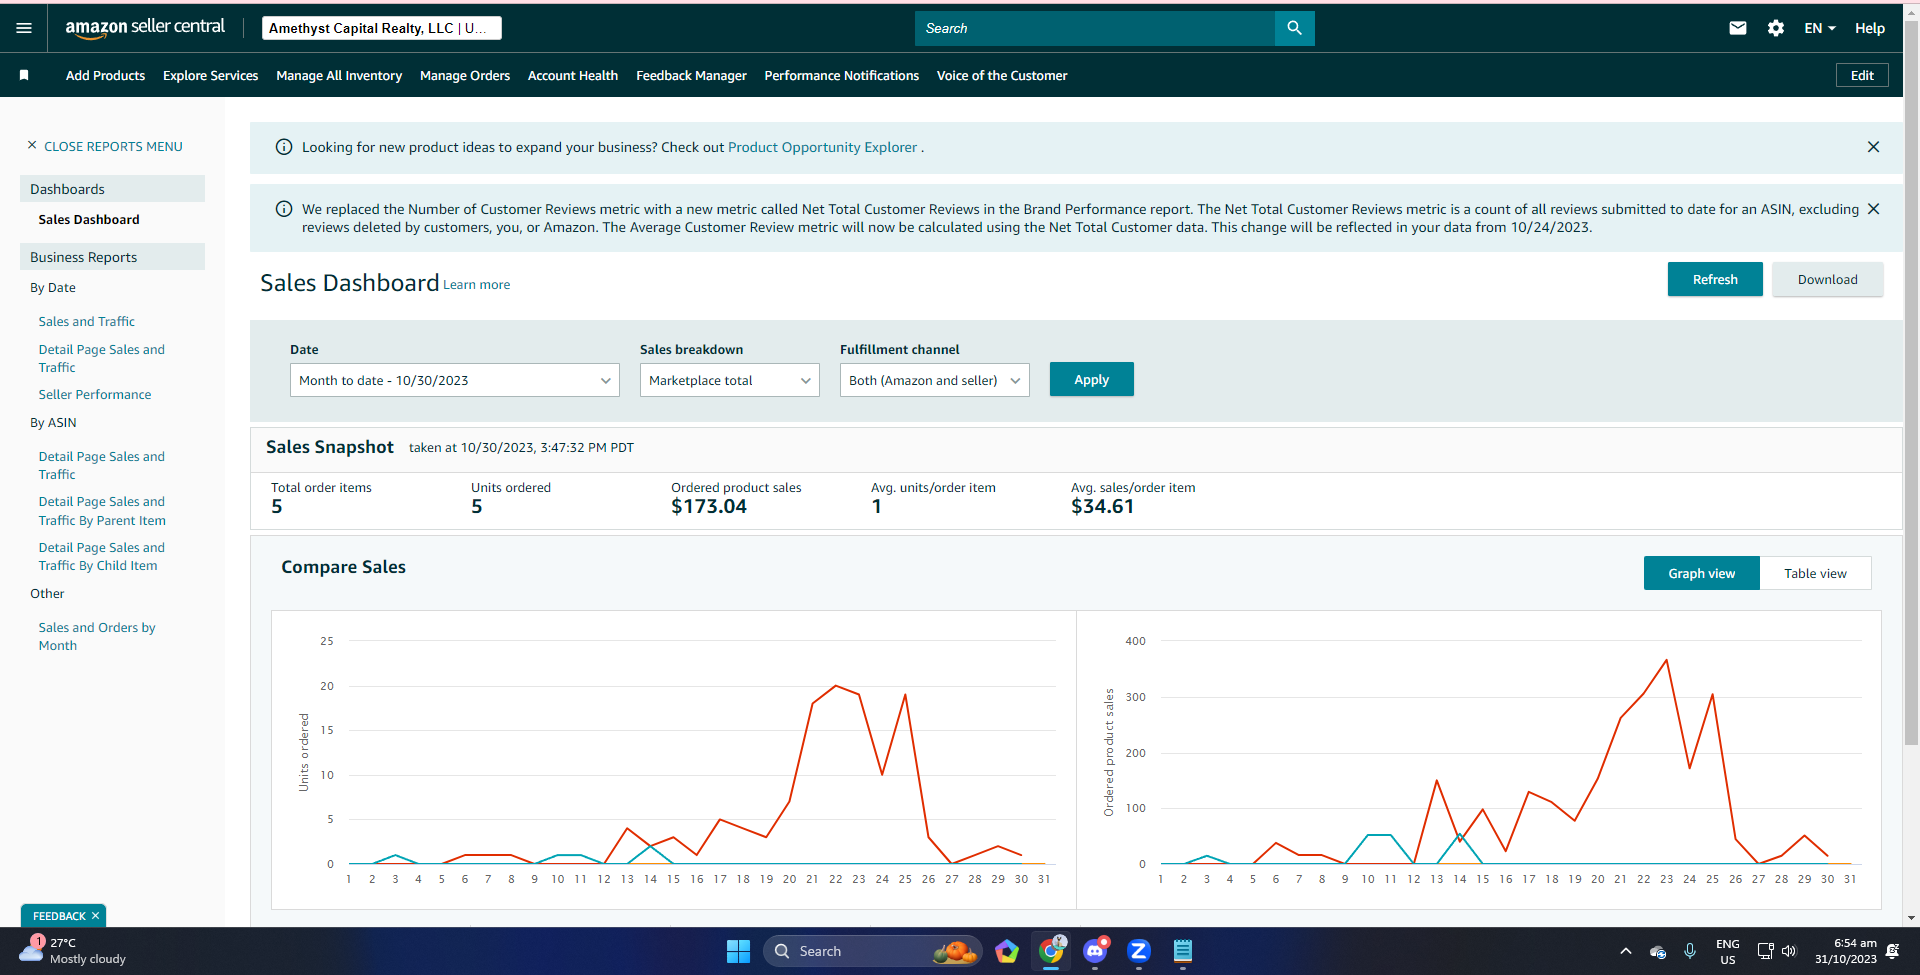Switch to Graph view
The image size is (1920, 975).
[x=1702, y=573]
